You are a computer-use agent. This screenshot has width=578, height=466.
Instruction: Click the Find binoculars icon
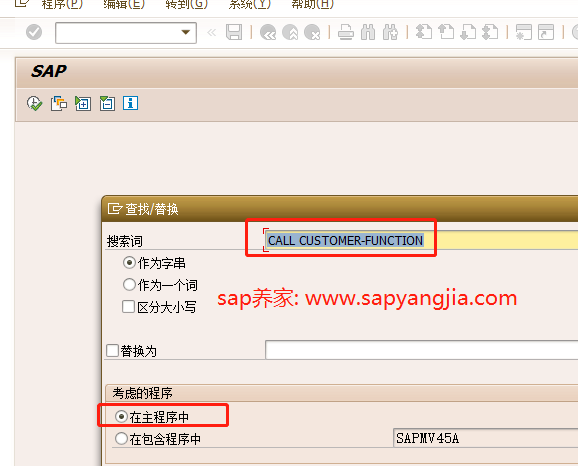[368, 32]
